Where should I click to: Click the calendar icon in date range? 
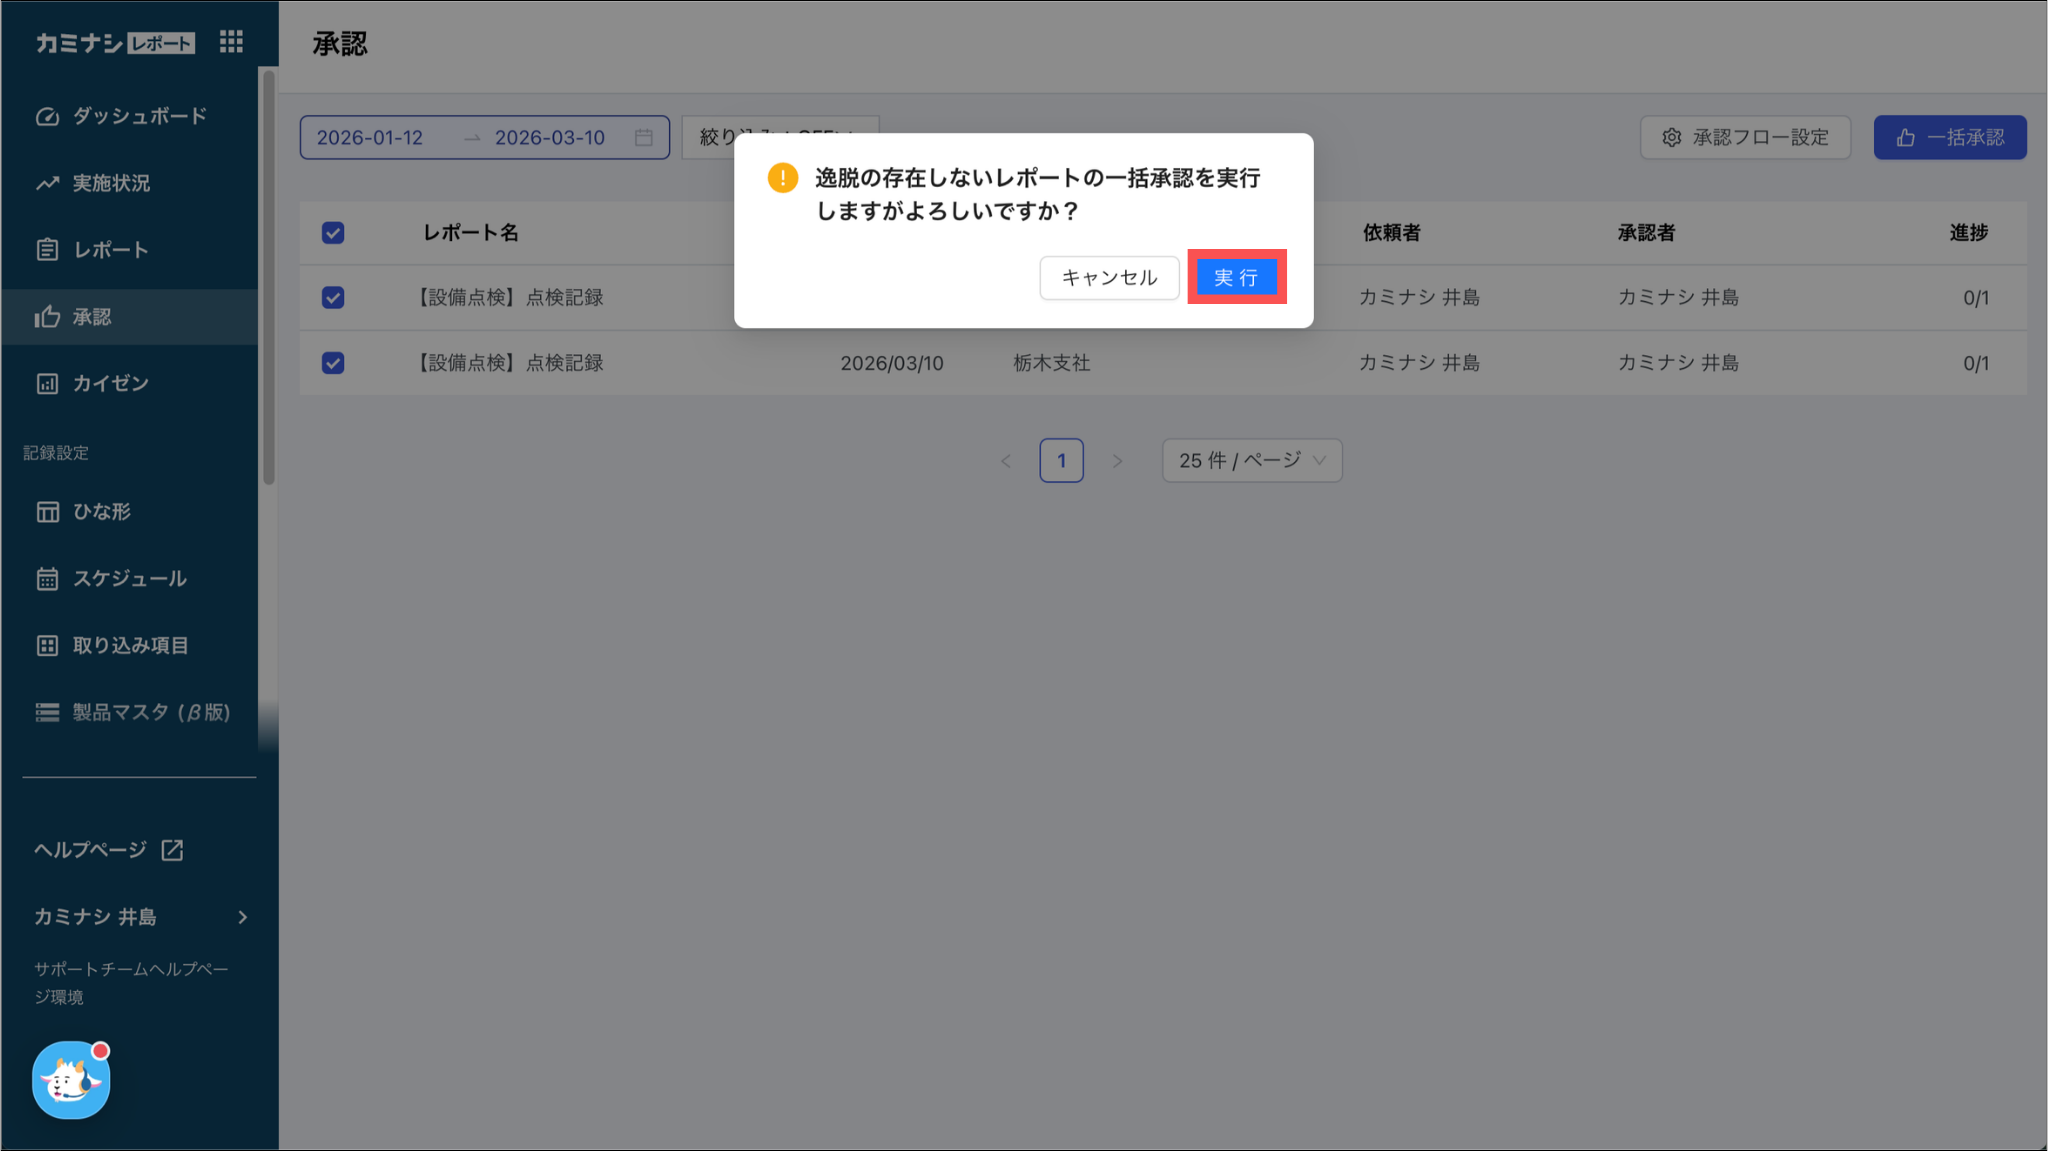[x=644, y=138]
